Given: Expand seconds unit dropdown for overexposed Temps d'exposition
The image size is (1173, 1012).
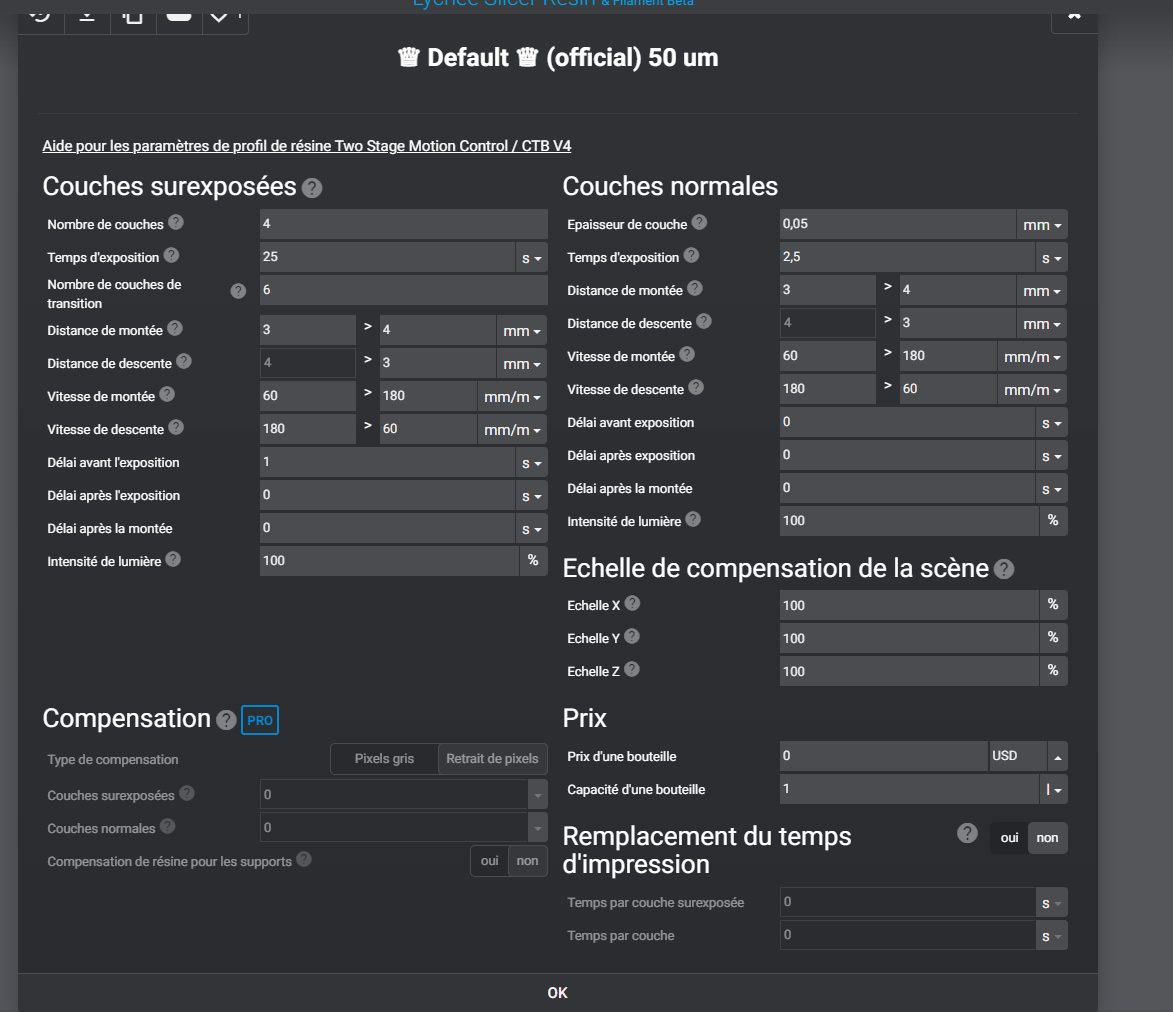Looking at the screenshot, I should pos(532,258).
